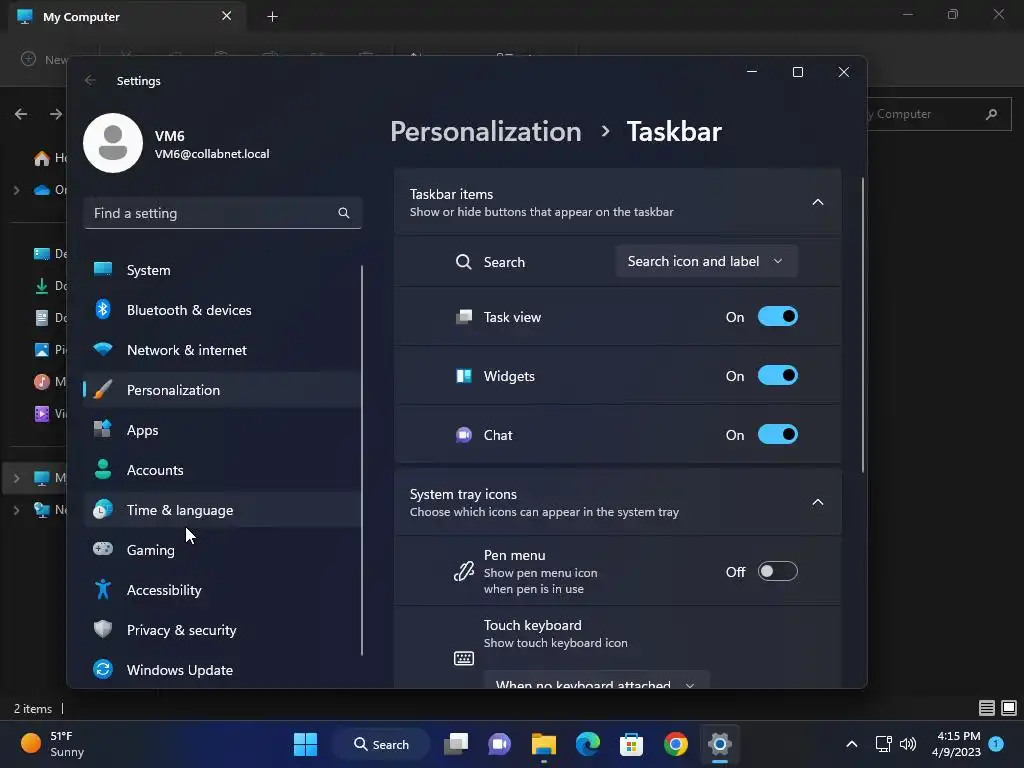Click the Music icon in File Explorer sidebar
1024x768 pixels.
42,381
